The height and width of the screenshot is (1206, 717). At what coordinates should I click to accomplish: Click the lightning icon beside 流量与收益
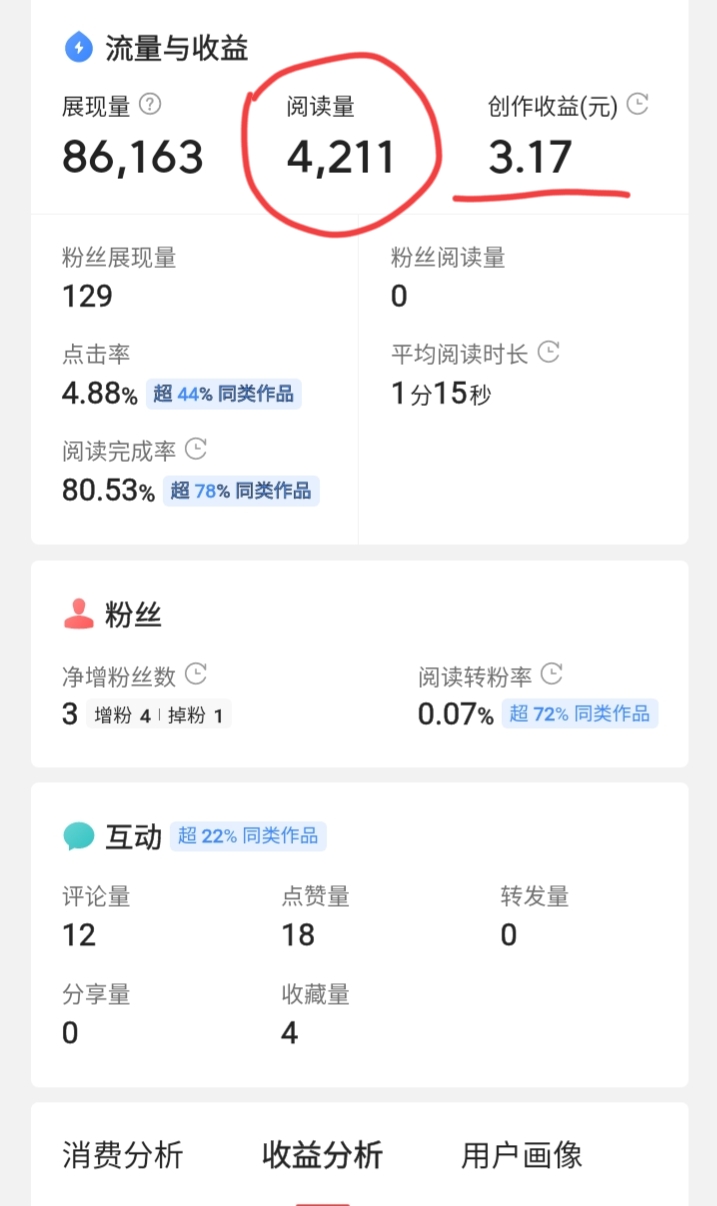78,47
